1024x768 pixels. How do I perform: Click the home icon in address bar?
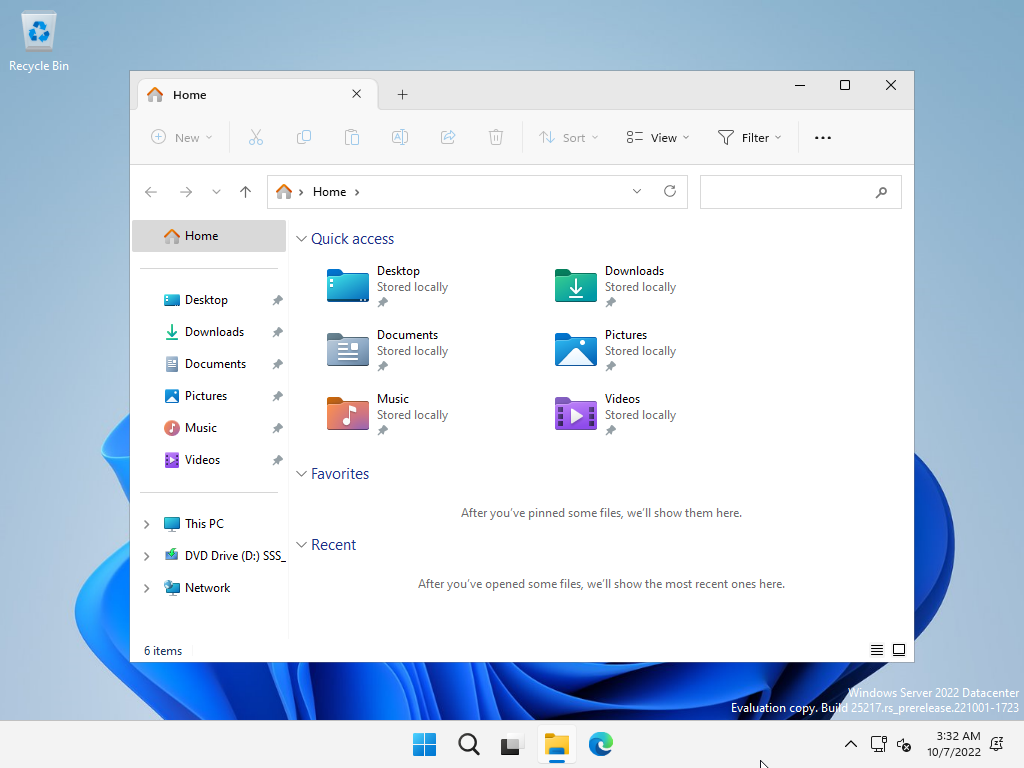pyautogui.click(x=283, y=191)
